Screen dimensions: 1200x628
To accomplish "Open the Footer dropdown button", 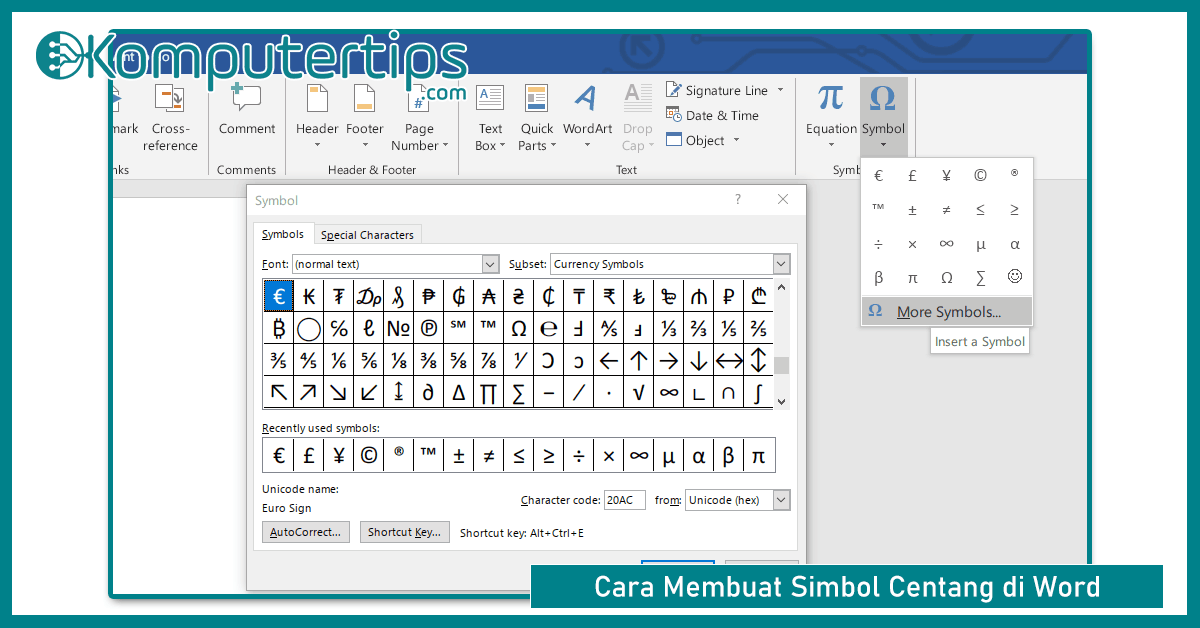I will tap(365, 118).
